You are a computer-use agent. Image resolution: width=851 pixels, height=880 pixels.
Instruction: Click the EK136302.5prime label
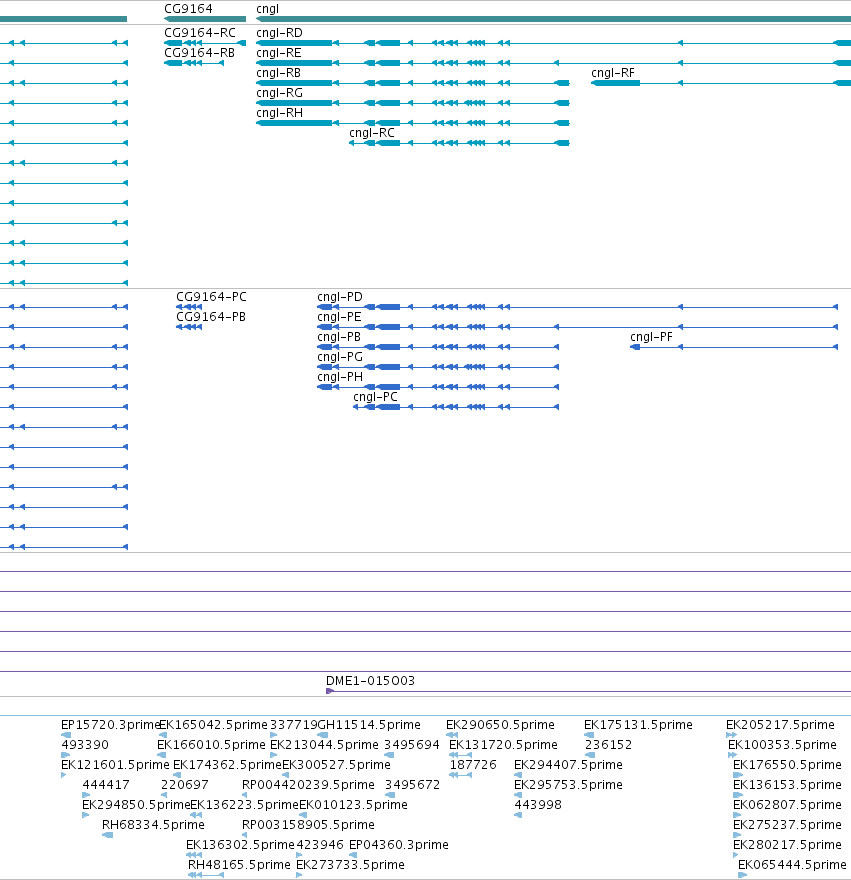(x=240, y=845)
